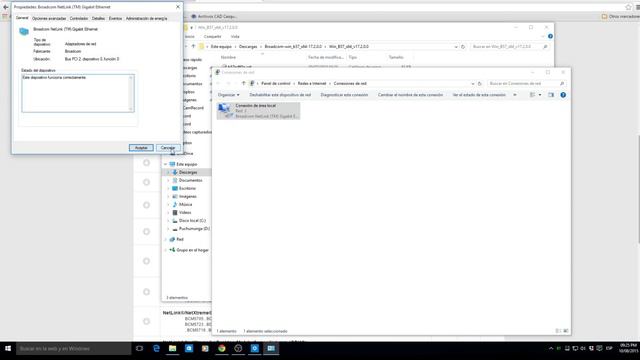Click Cambiar el nombre de esta conexión
This screenshot has width=640, height=360.
410,95
